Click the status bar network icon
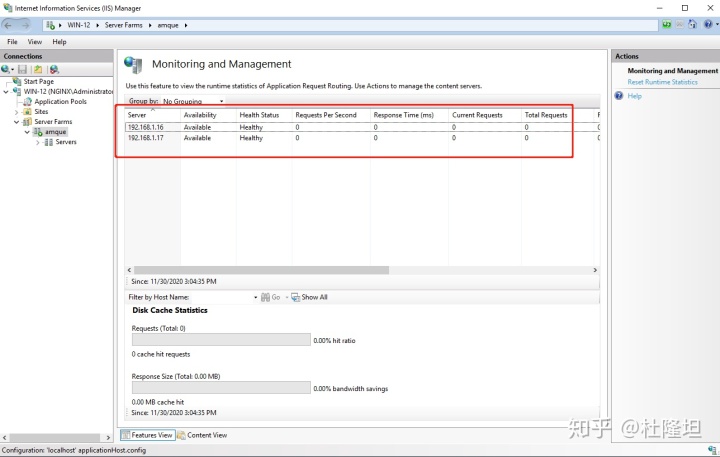The width and height of the screenshot is (720, 457). [713, 450]
